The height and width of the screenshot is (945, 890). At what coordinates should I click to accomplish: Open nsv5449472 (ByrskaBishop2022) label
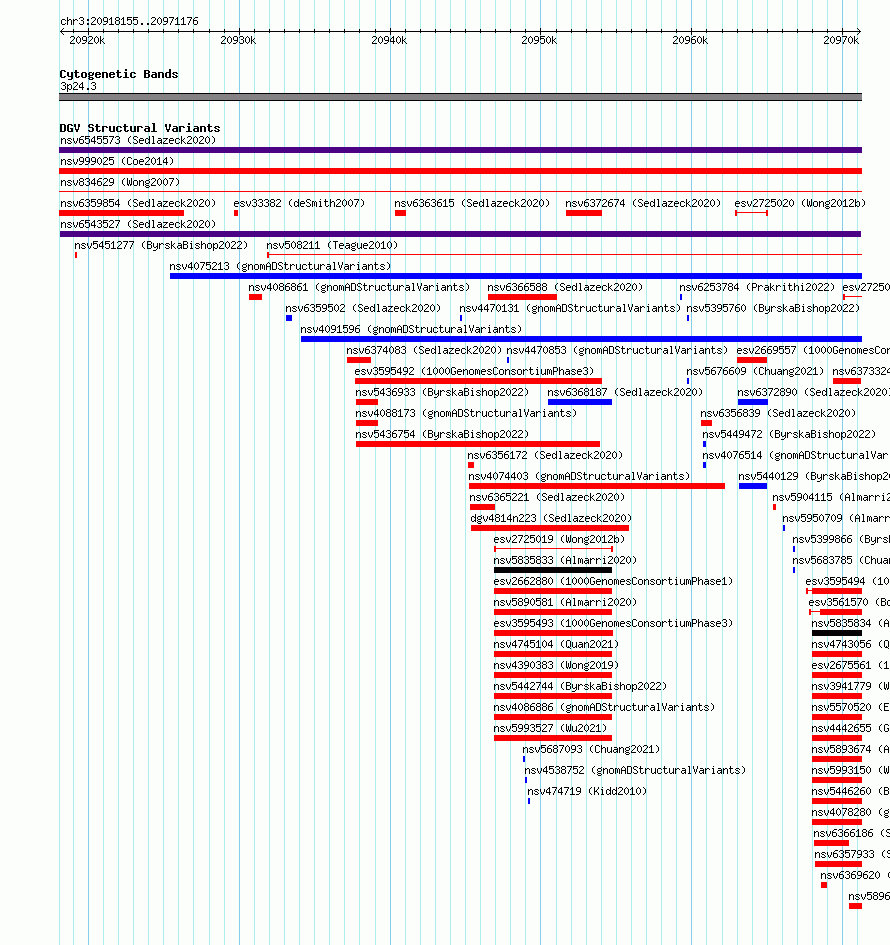click(x=789, y=435)
